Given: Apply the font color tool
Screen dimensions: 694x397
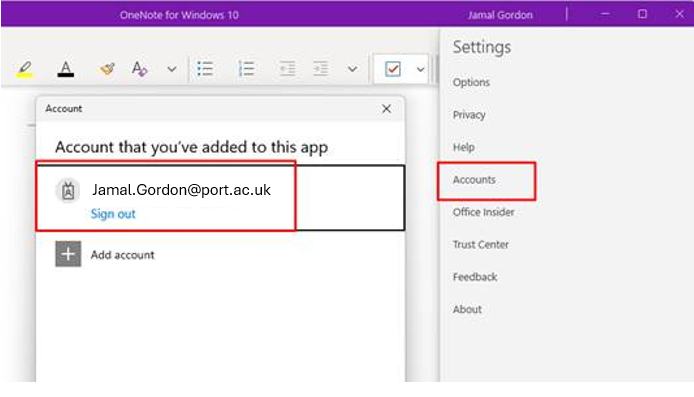Looking at the screenshot, I should click(66, 69).
